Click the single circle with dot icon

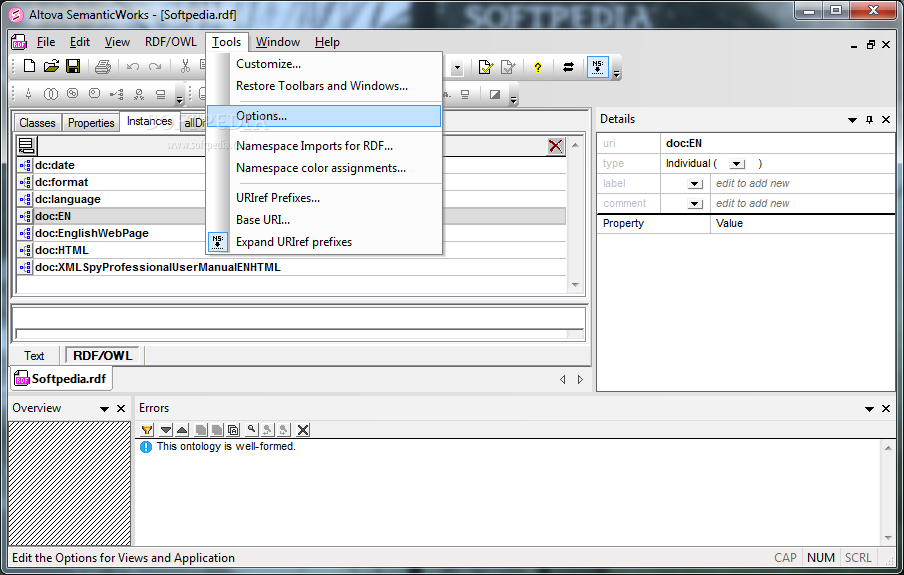pos(95,93)
